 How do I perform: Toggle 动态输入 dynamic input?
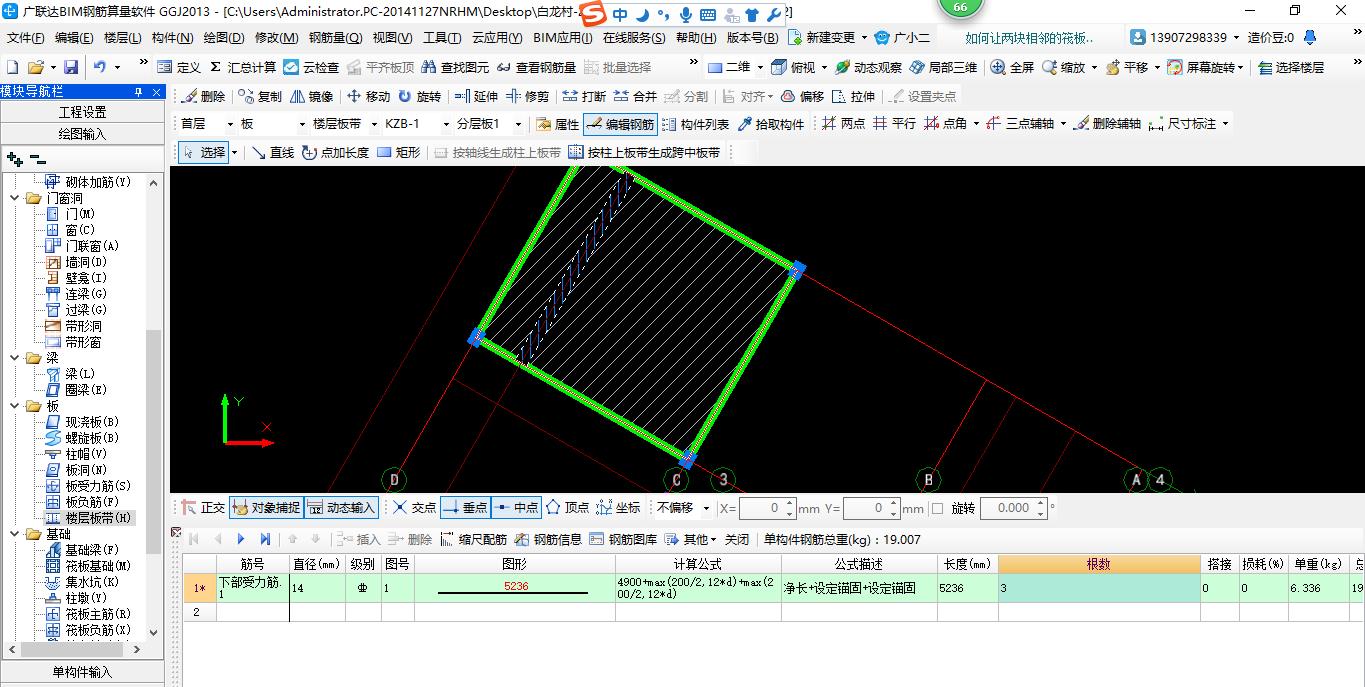pyautogui.click(x=341, y=508)
